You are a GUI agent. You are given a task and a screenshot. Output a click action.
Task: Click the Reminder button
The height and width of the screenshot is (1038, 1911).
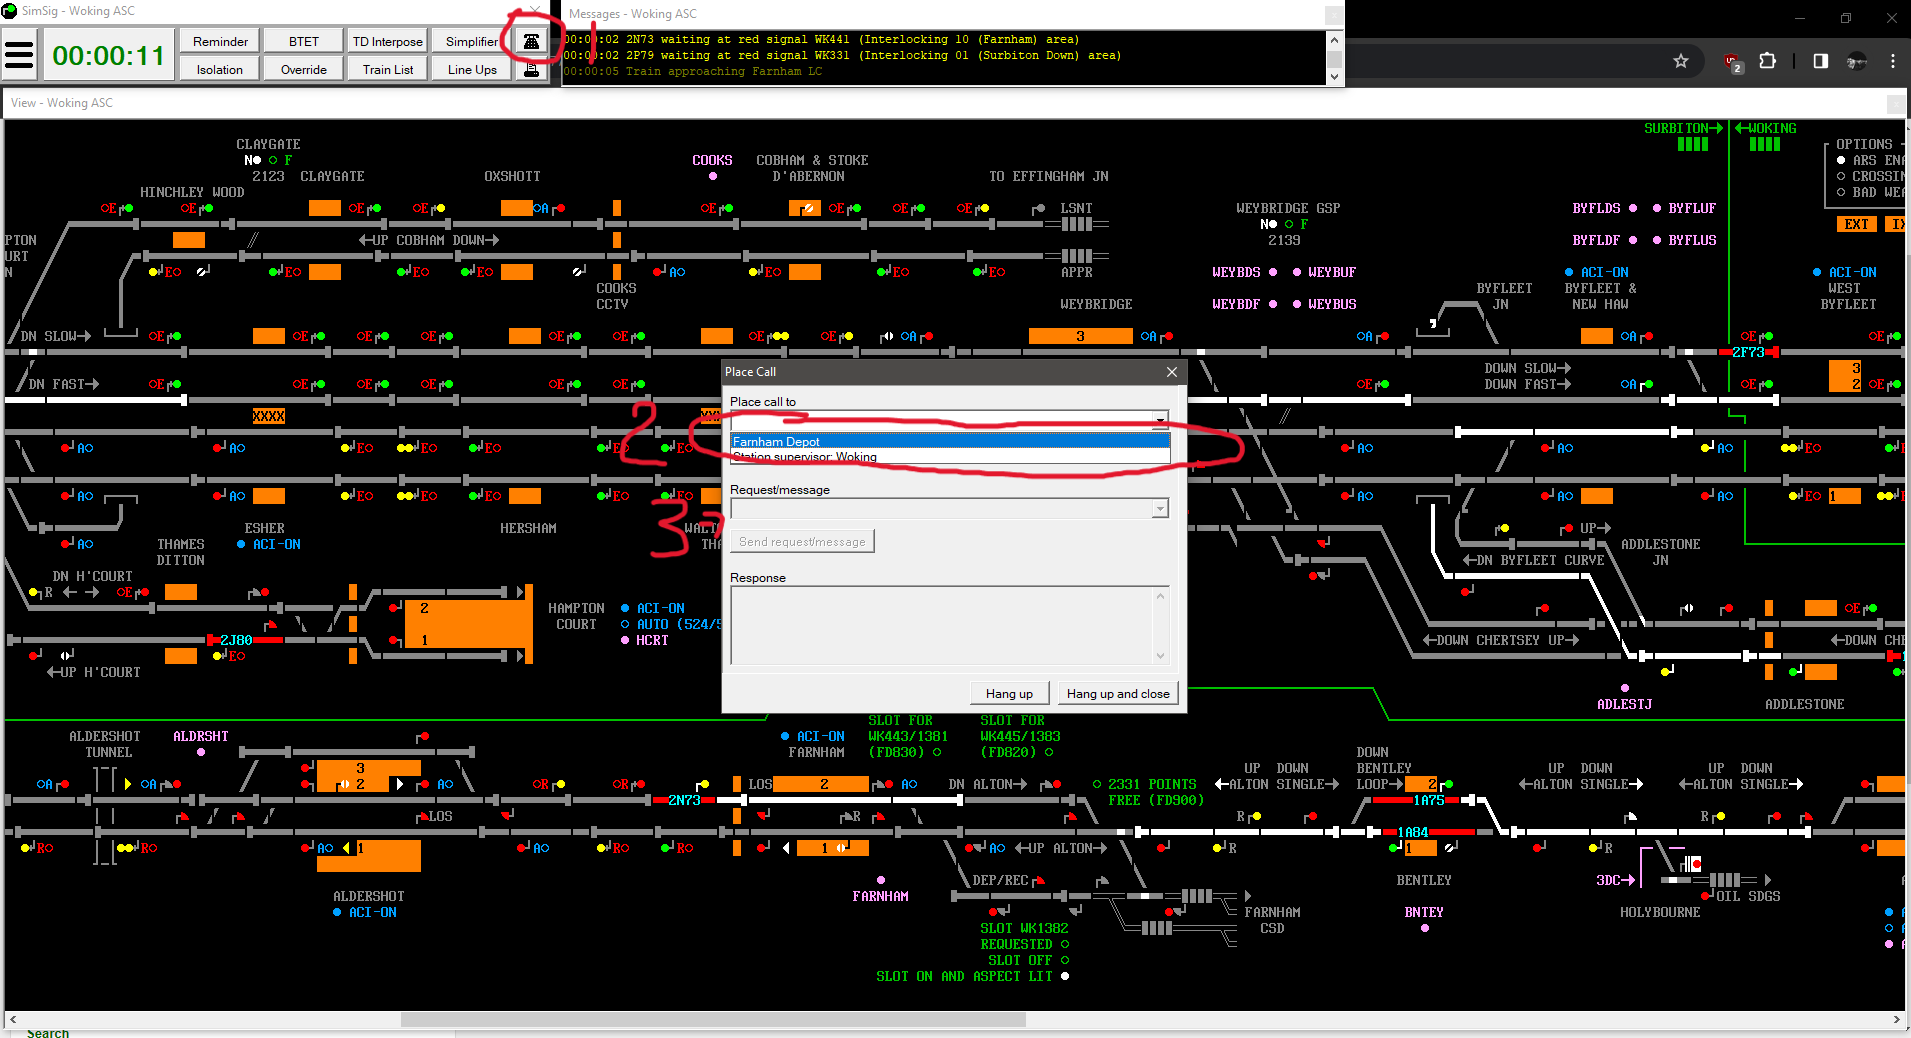tap(220, 41)
